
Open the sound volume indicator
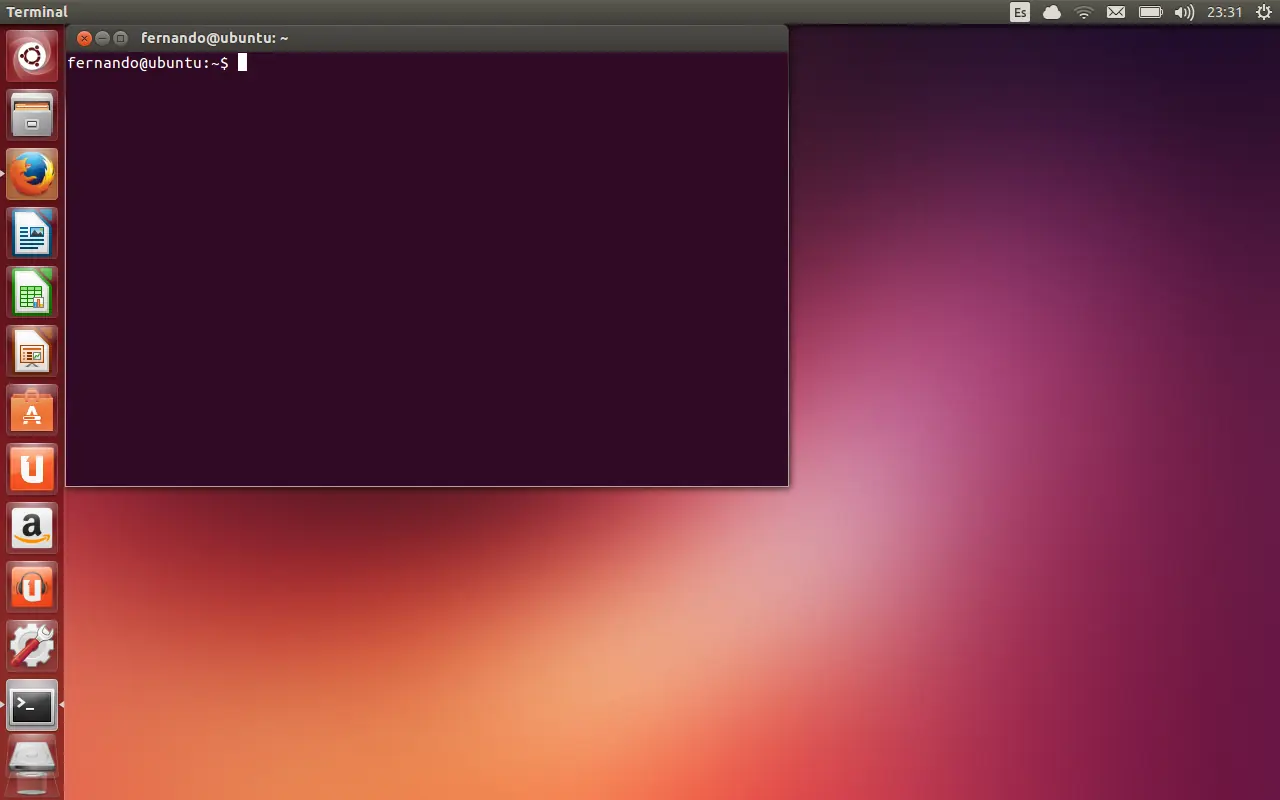pos(1184,12)
